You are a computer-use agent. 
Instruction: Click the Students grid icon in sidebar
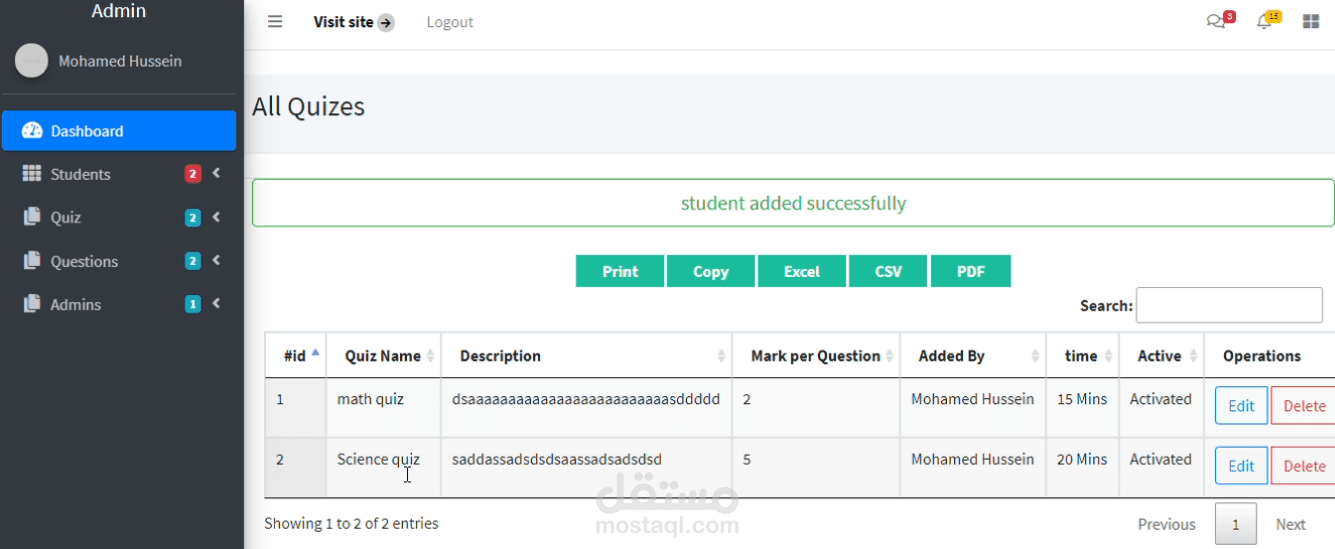pyautogui.click(x=32, y=174)
